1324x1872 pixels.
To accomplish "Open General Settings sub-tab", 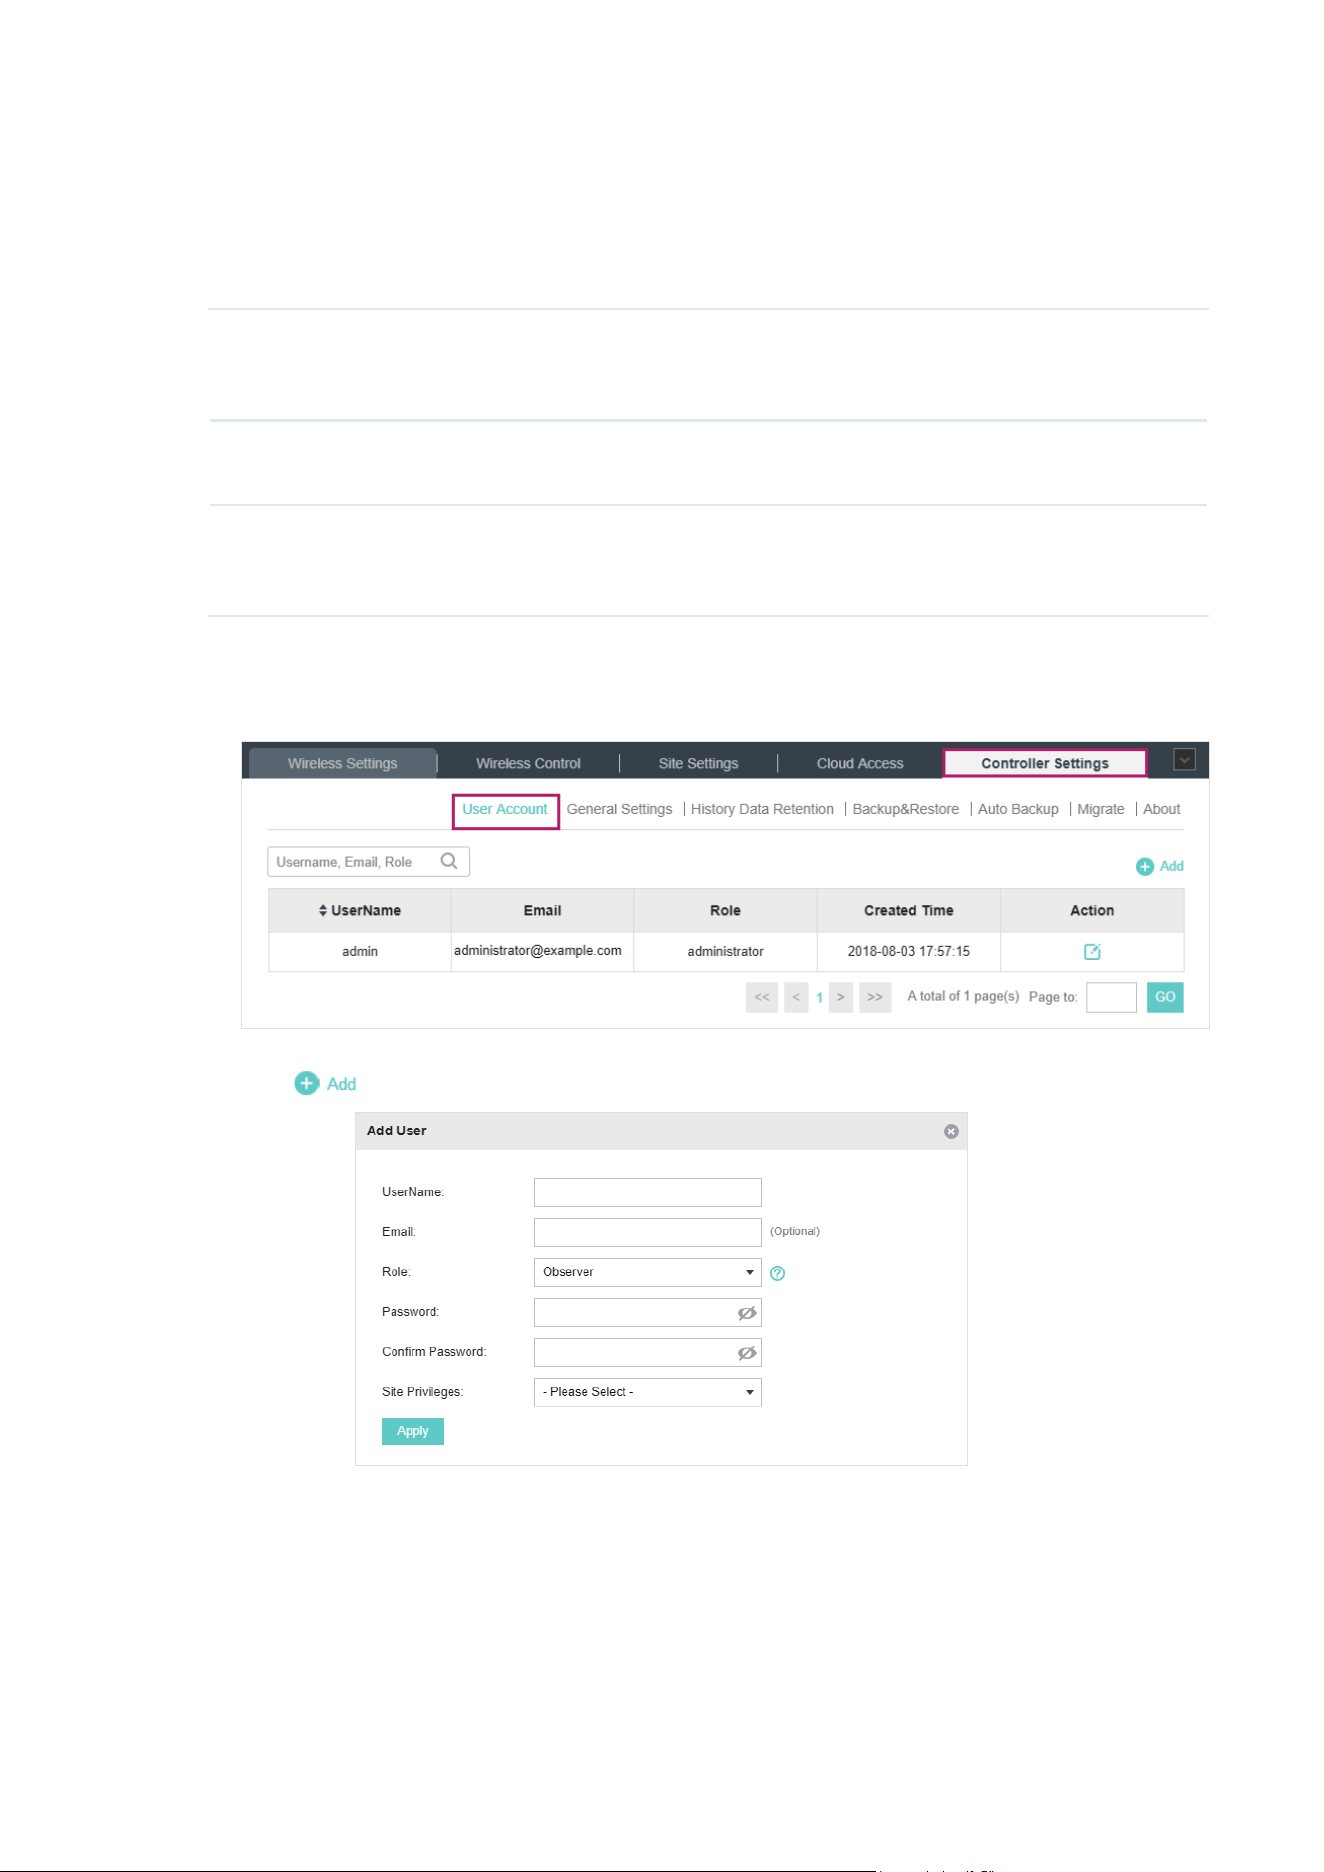I will (619, 809).
